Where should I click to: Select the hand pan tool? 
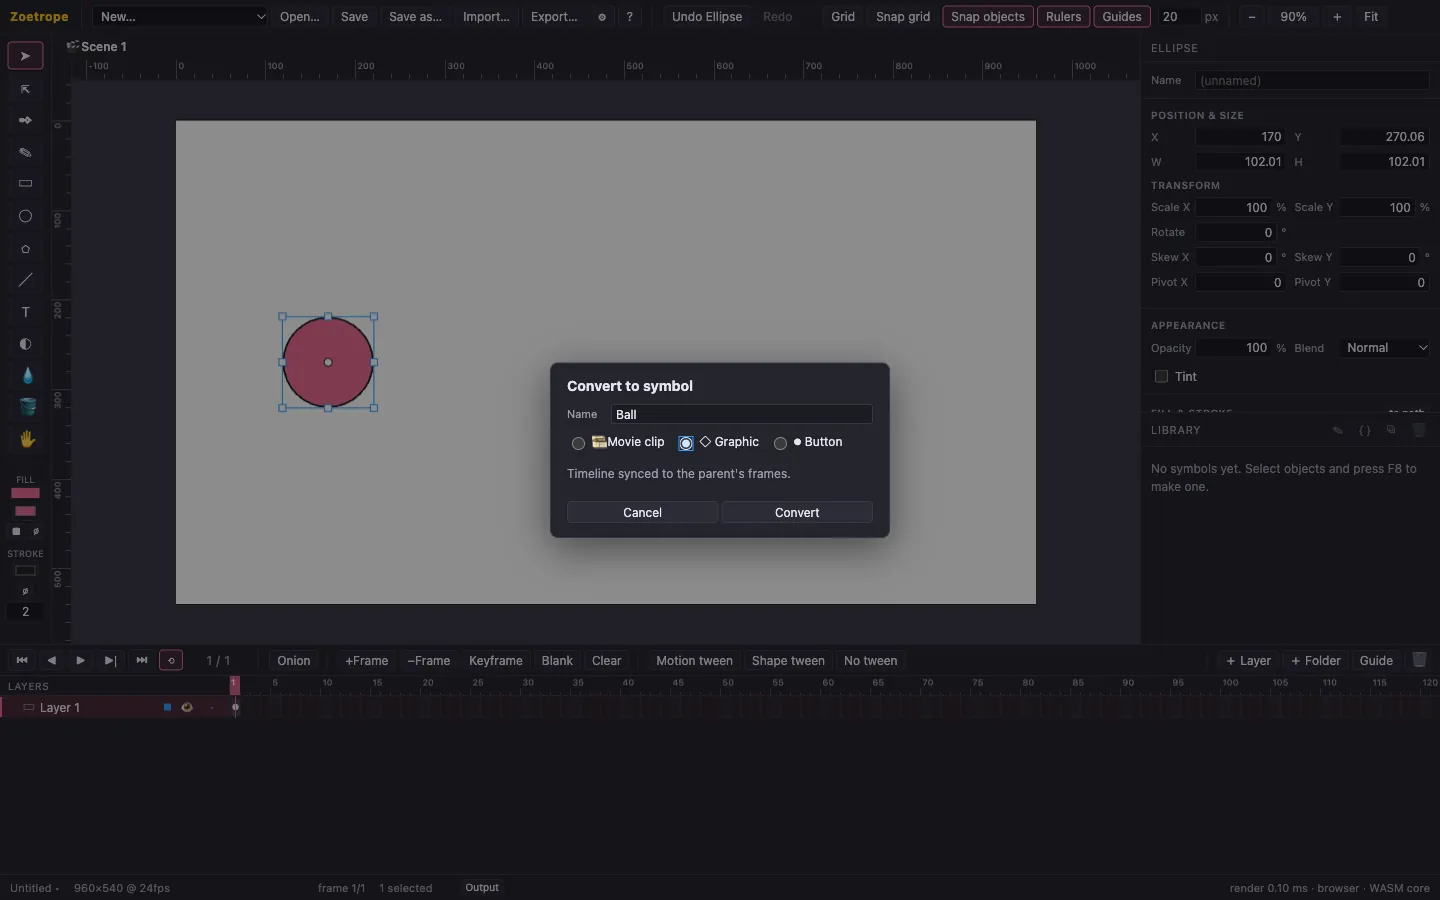[x=25, y=439]
